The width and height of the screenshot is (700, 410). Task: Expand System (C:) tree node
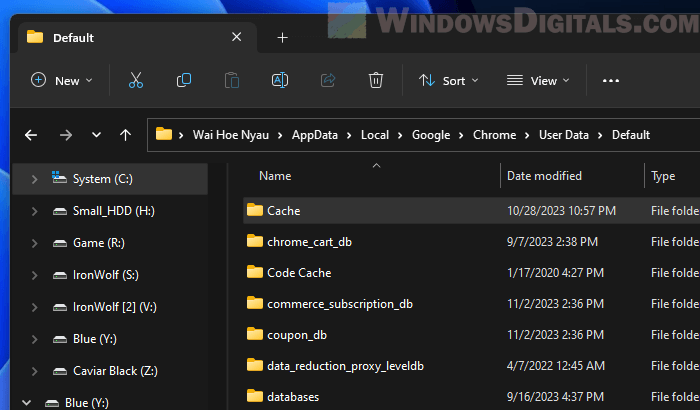(x=34, y=179)
